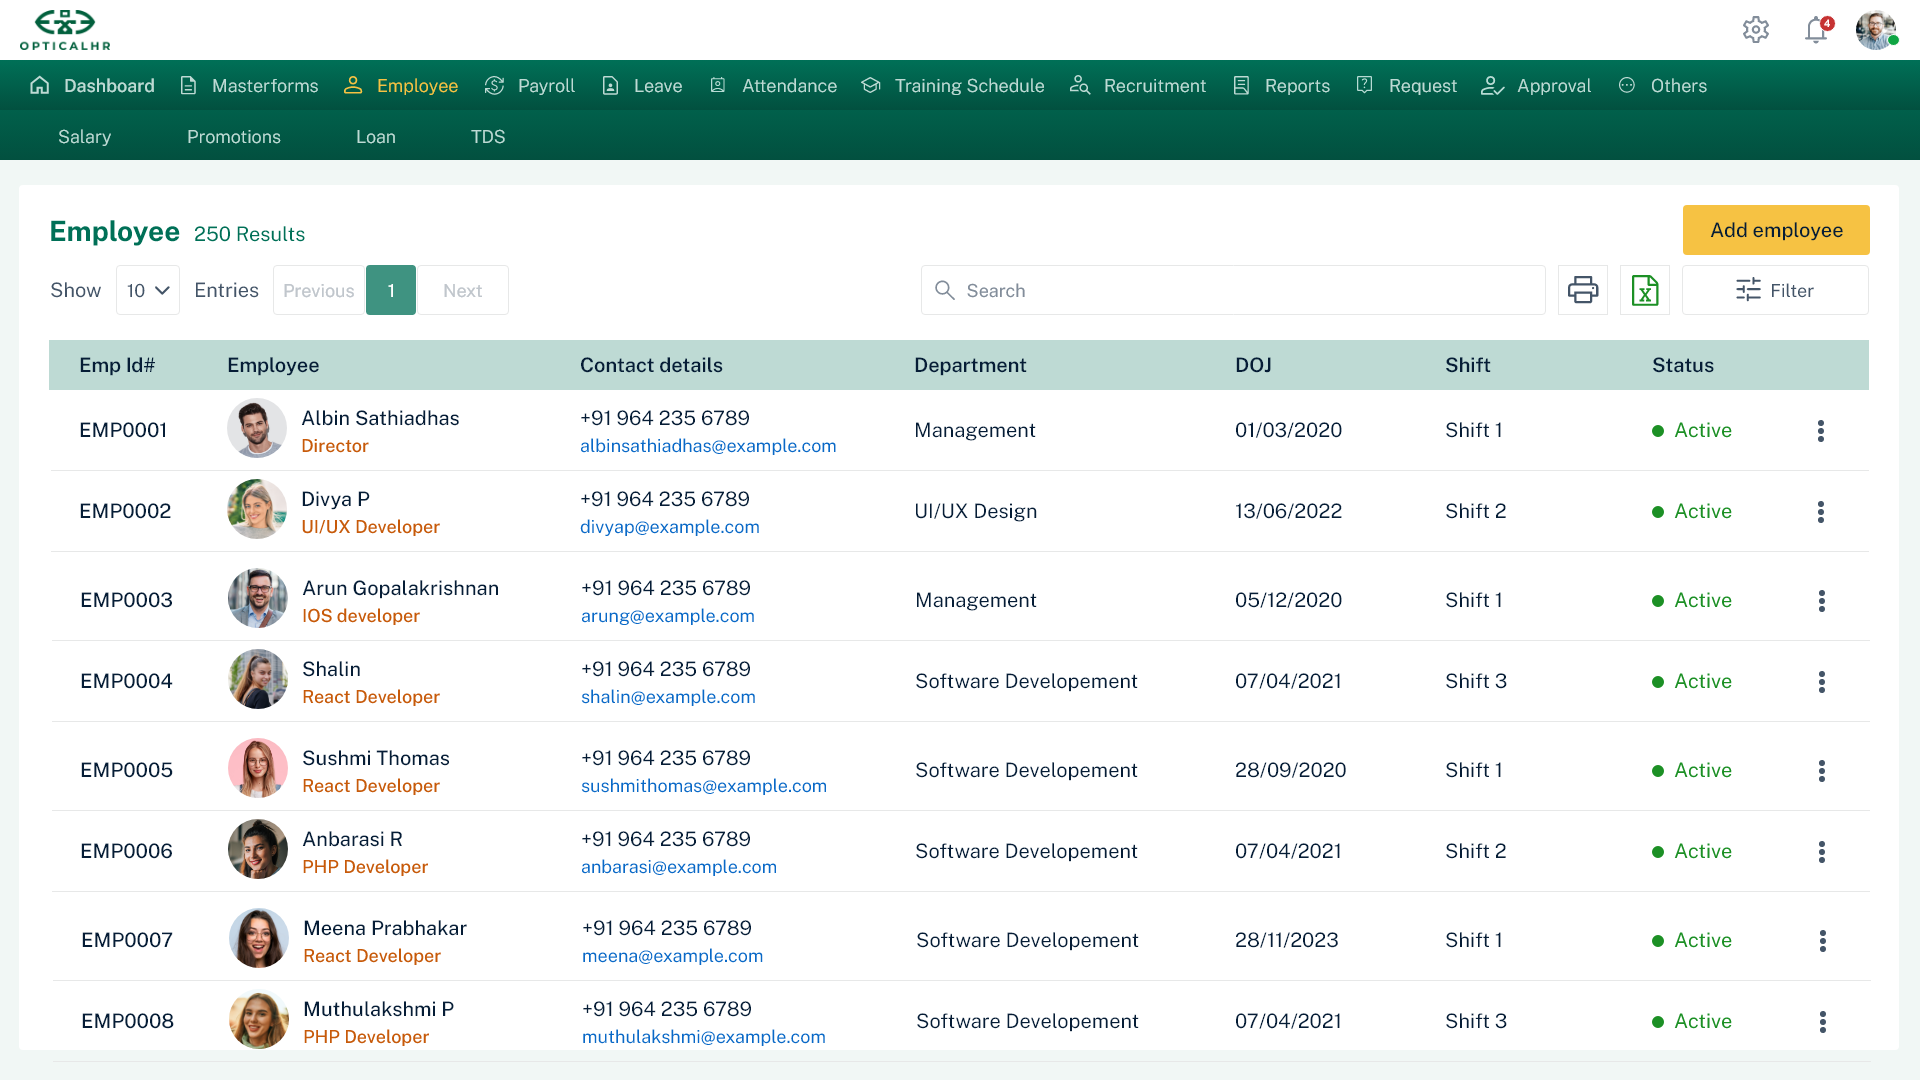The image size is (1920, 1080).
Task: Open the Promotions submenu tab
Action: tap(234, 137)
